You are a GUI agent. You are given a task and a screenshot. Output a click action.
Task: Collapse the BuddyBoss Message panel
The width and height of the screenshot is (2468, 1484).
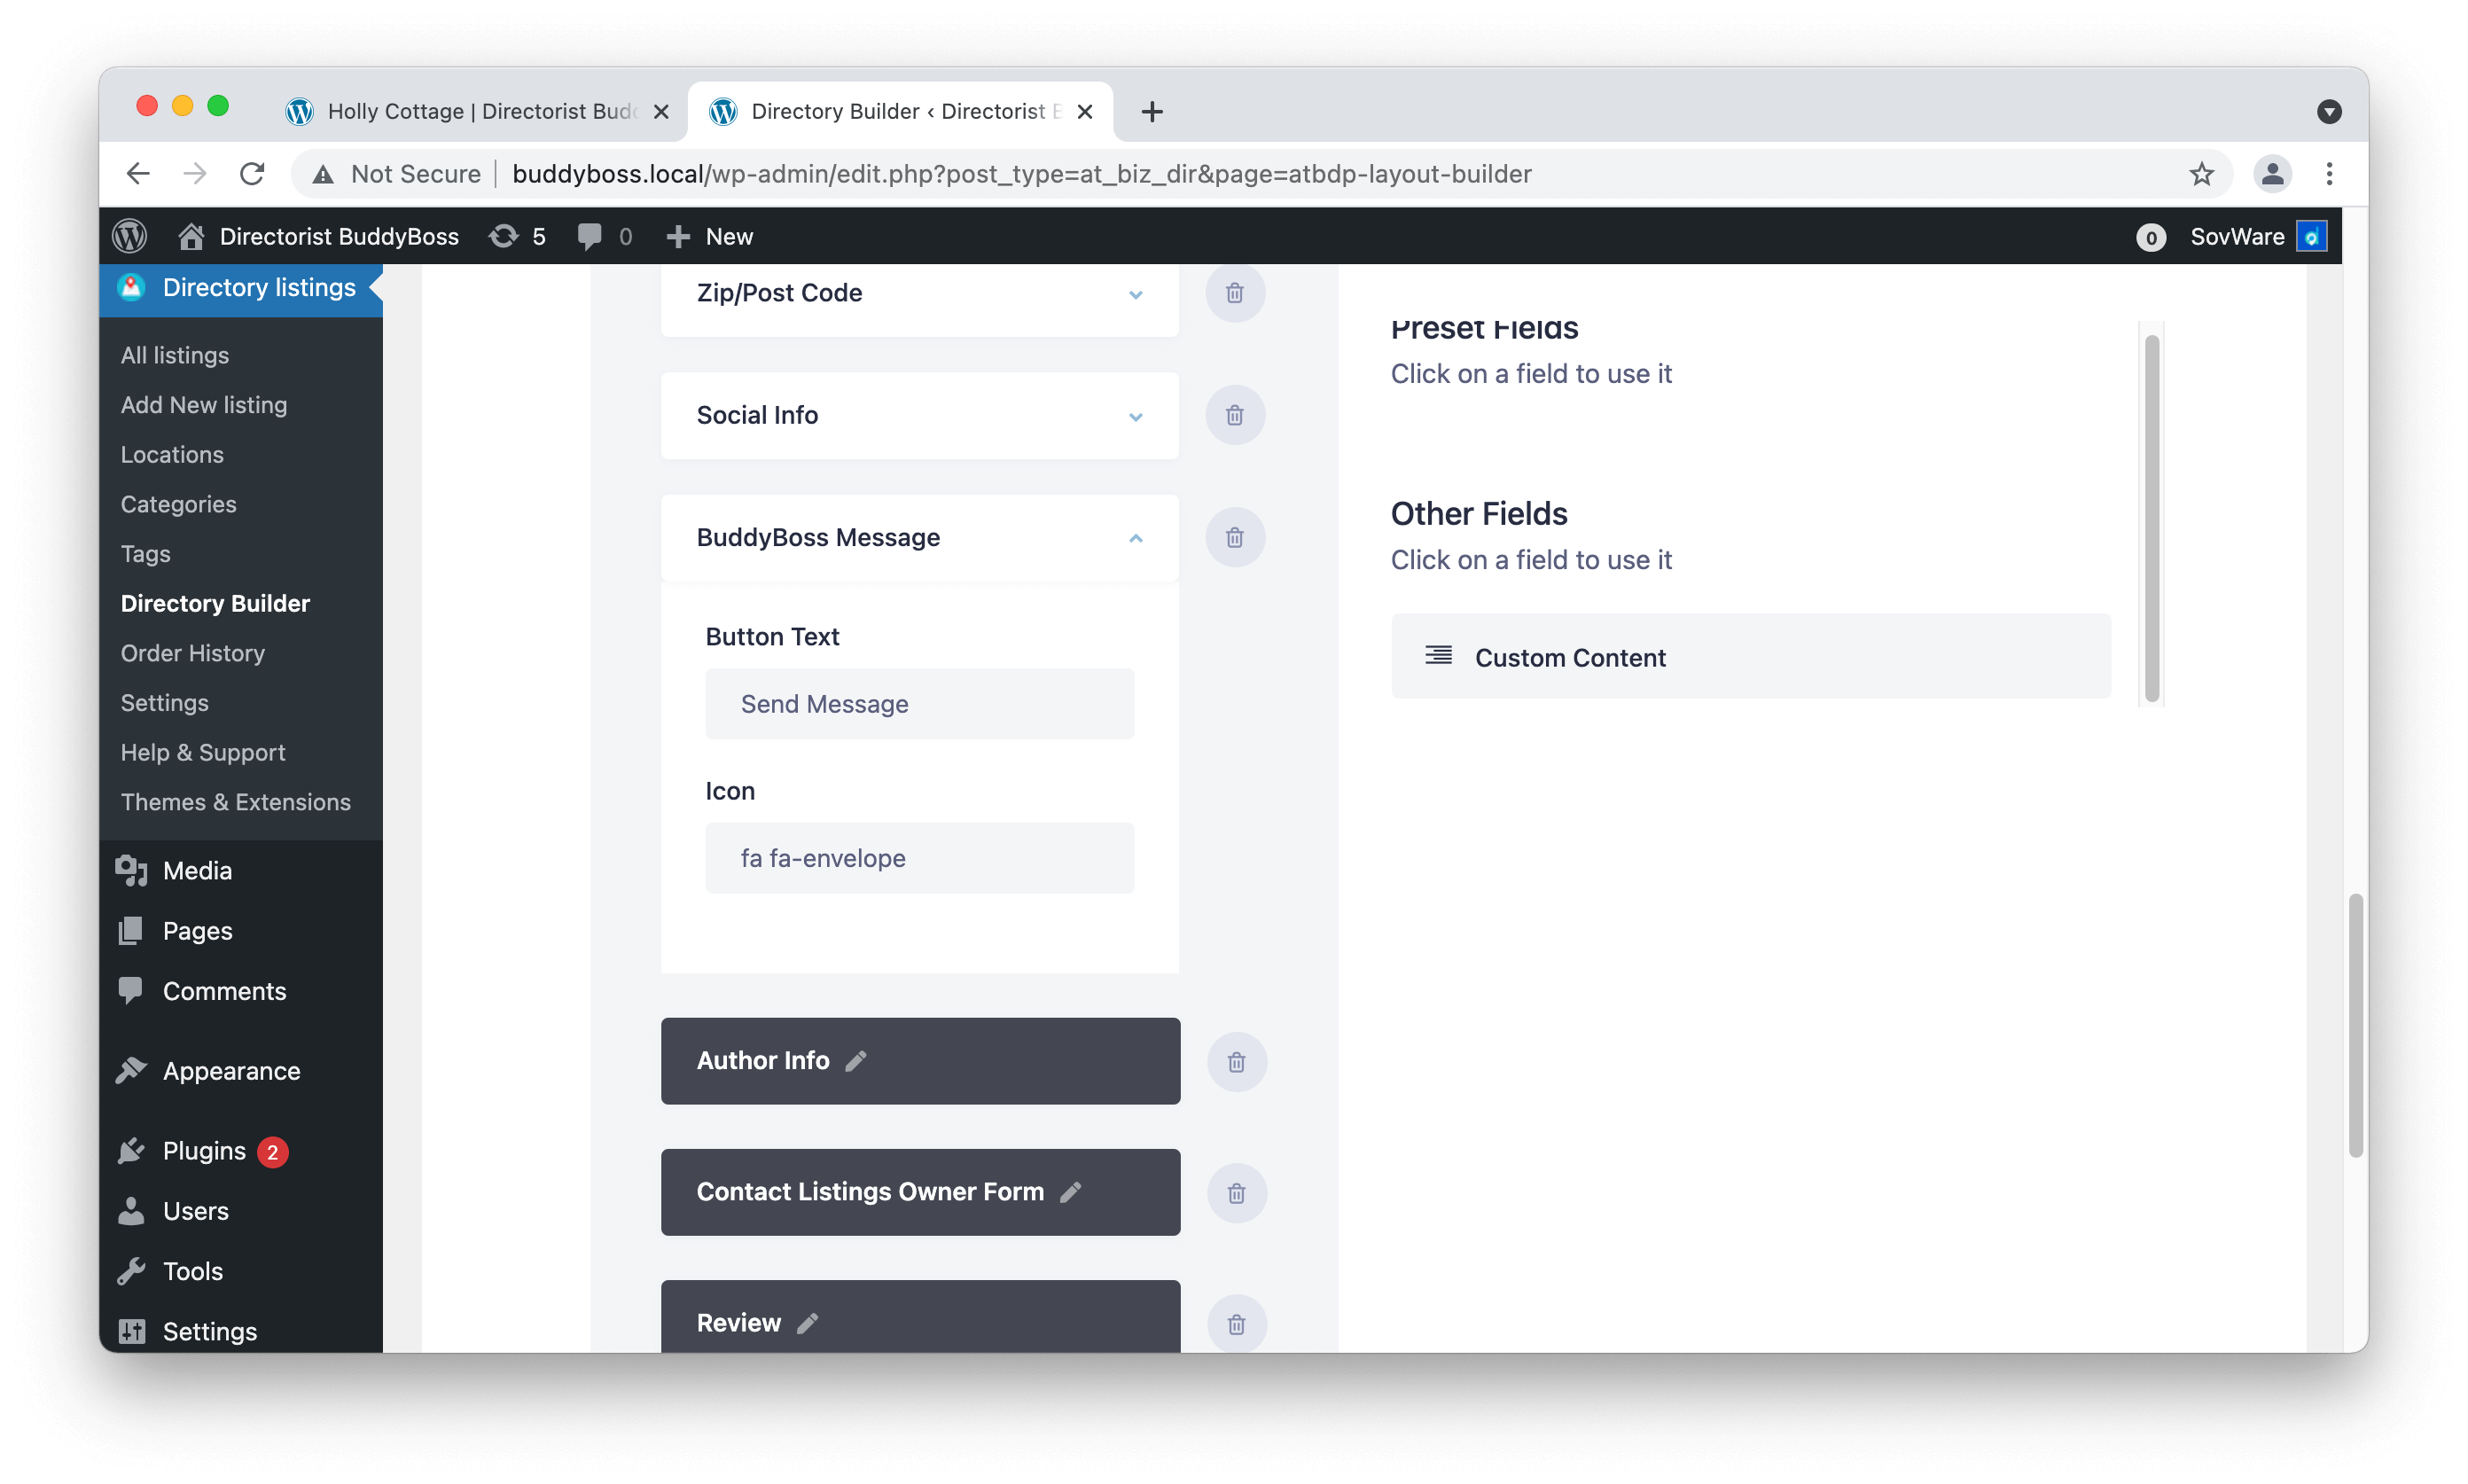1135,538
